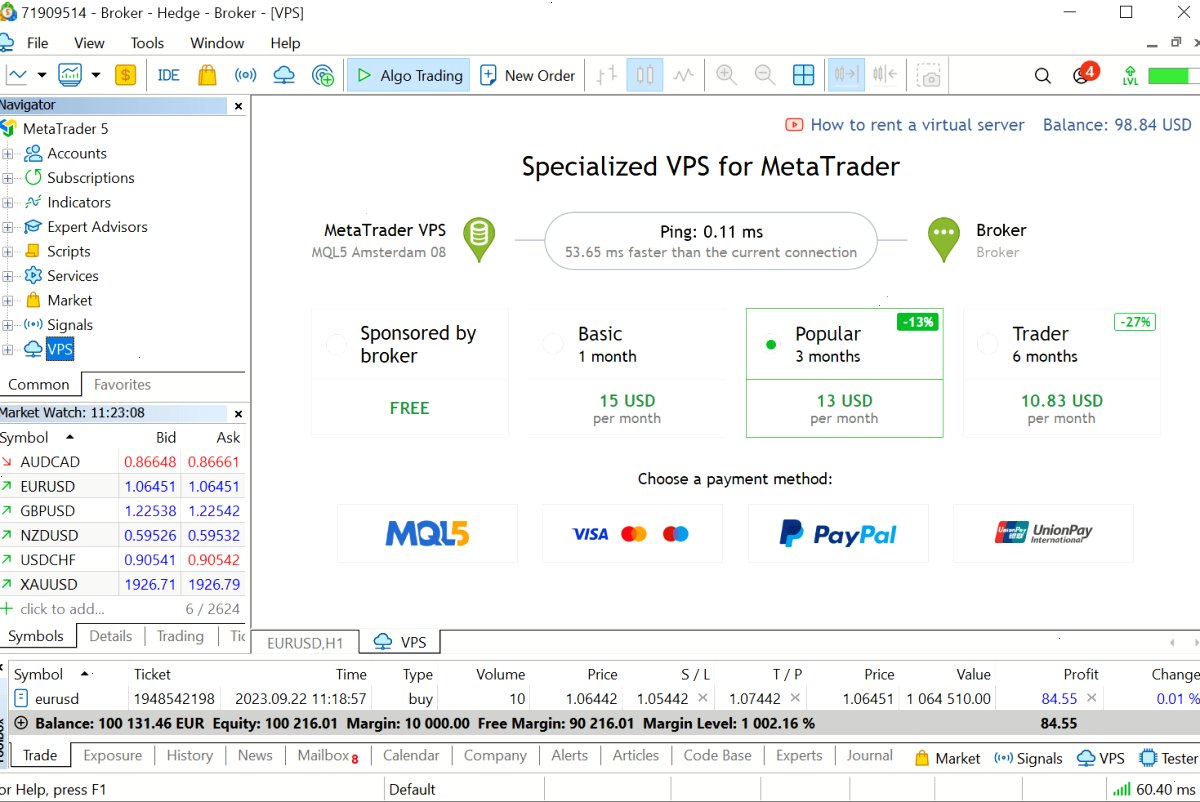The image size is (1200, 802).
Task: Open the Tools menu
Action: tap(147, 43)
